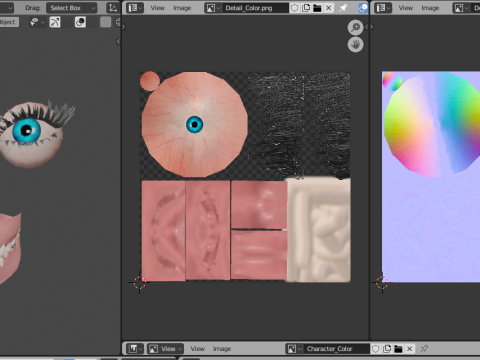
Task: Expand the 3D viewport sidebar arrow
Action: (x=118, y=41)
